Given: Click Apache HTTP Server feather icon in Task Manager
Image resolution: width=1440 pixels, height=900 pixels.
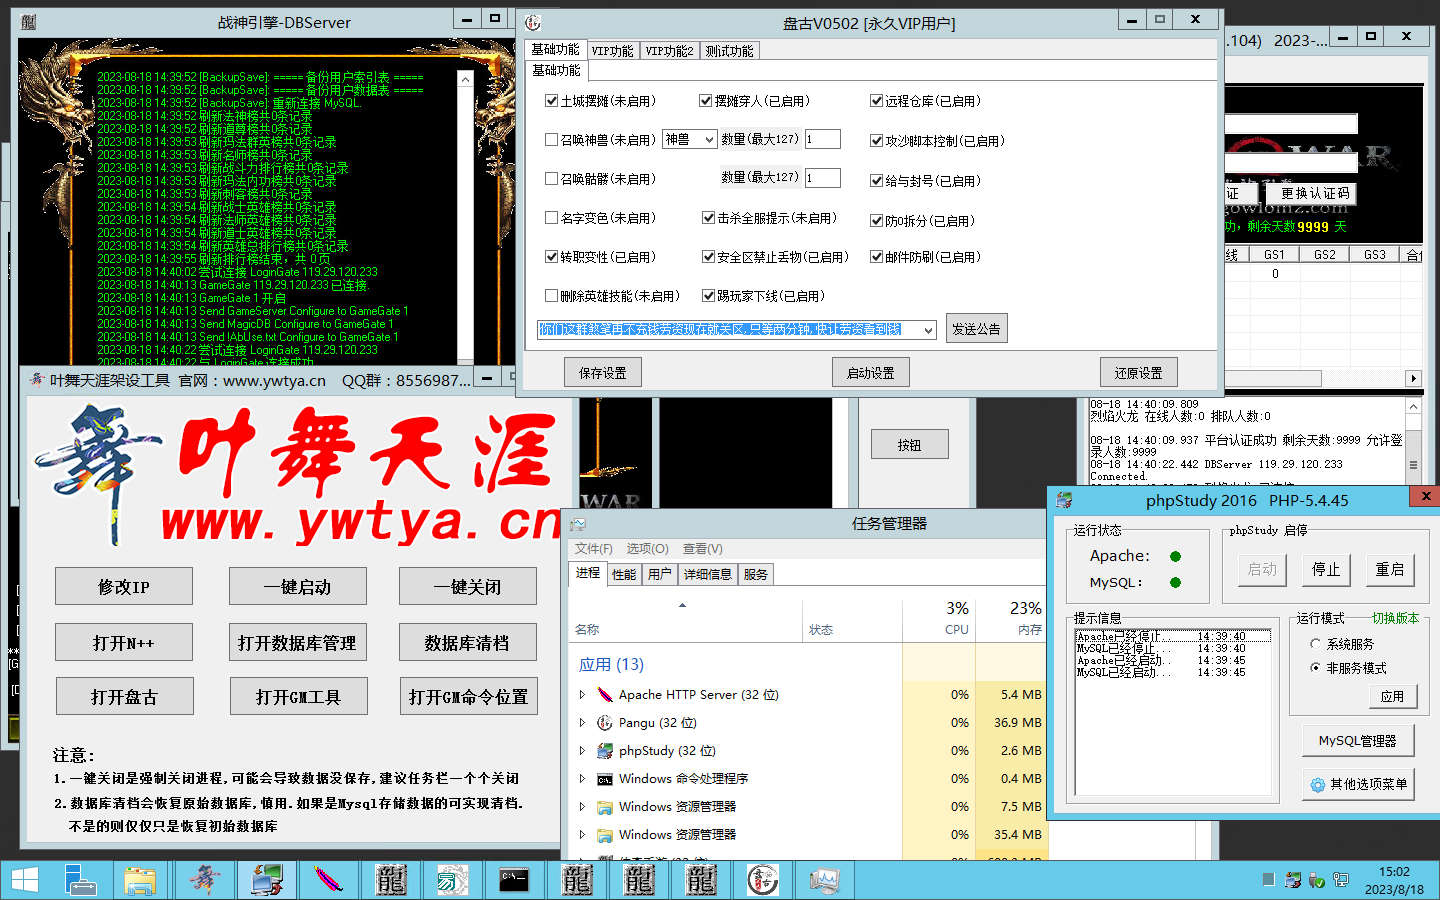Looking at the screenshot, I should (x=605, y=694).
